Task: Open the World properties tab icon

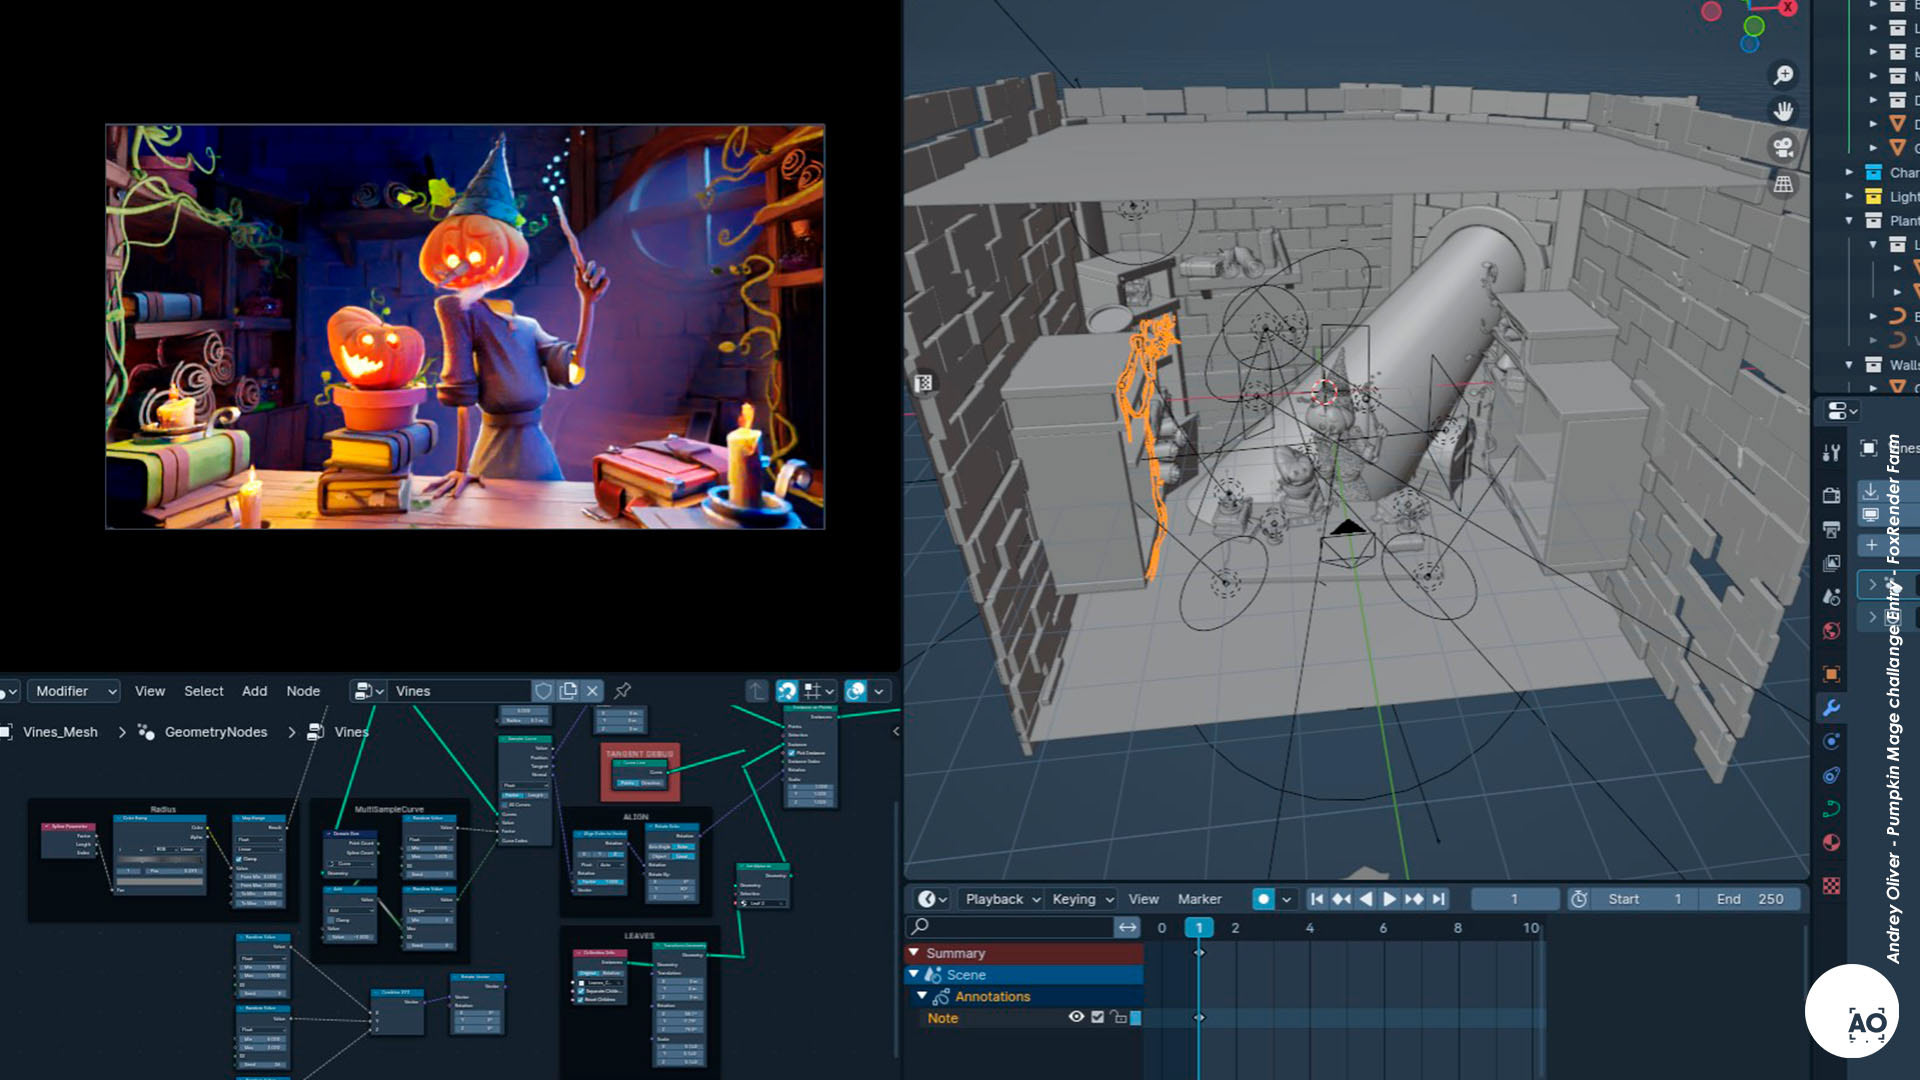Action: tap(1831, 631)
